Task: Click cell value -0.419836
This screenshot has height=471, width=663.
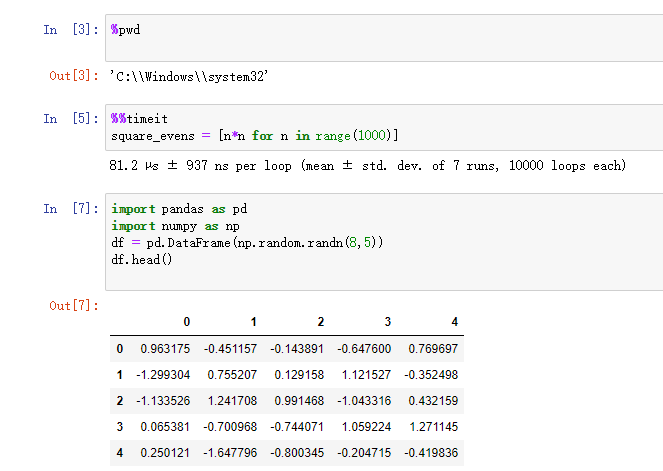Action: click(x=431, y=453)
